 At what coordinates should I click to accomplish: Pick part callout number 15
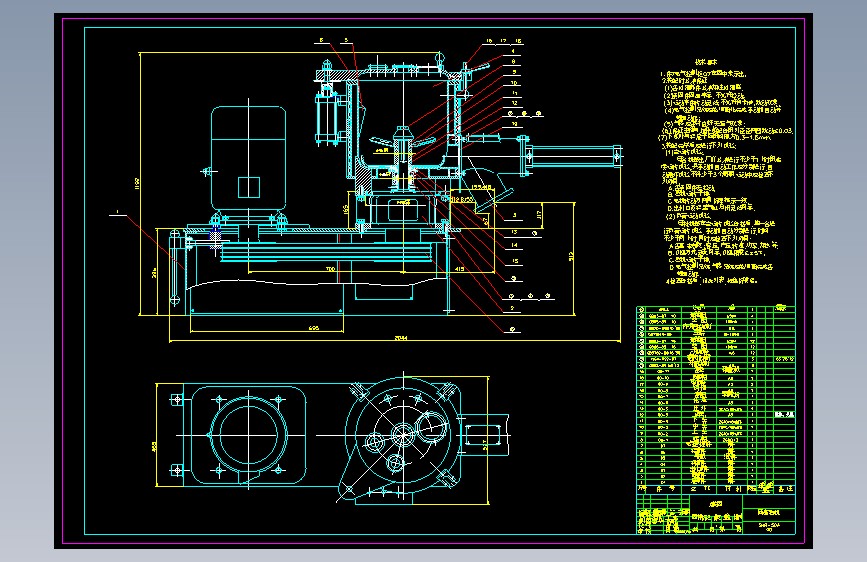click(x=515, y=261)
